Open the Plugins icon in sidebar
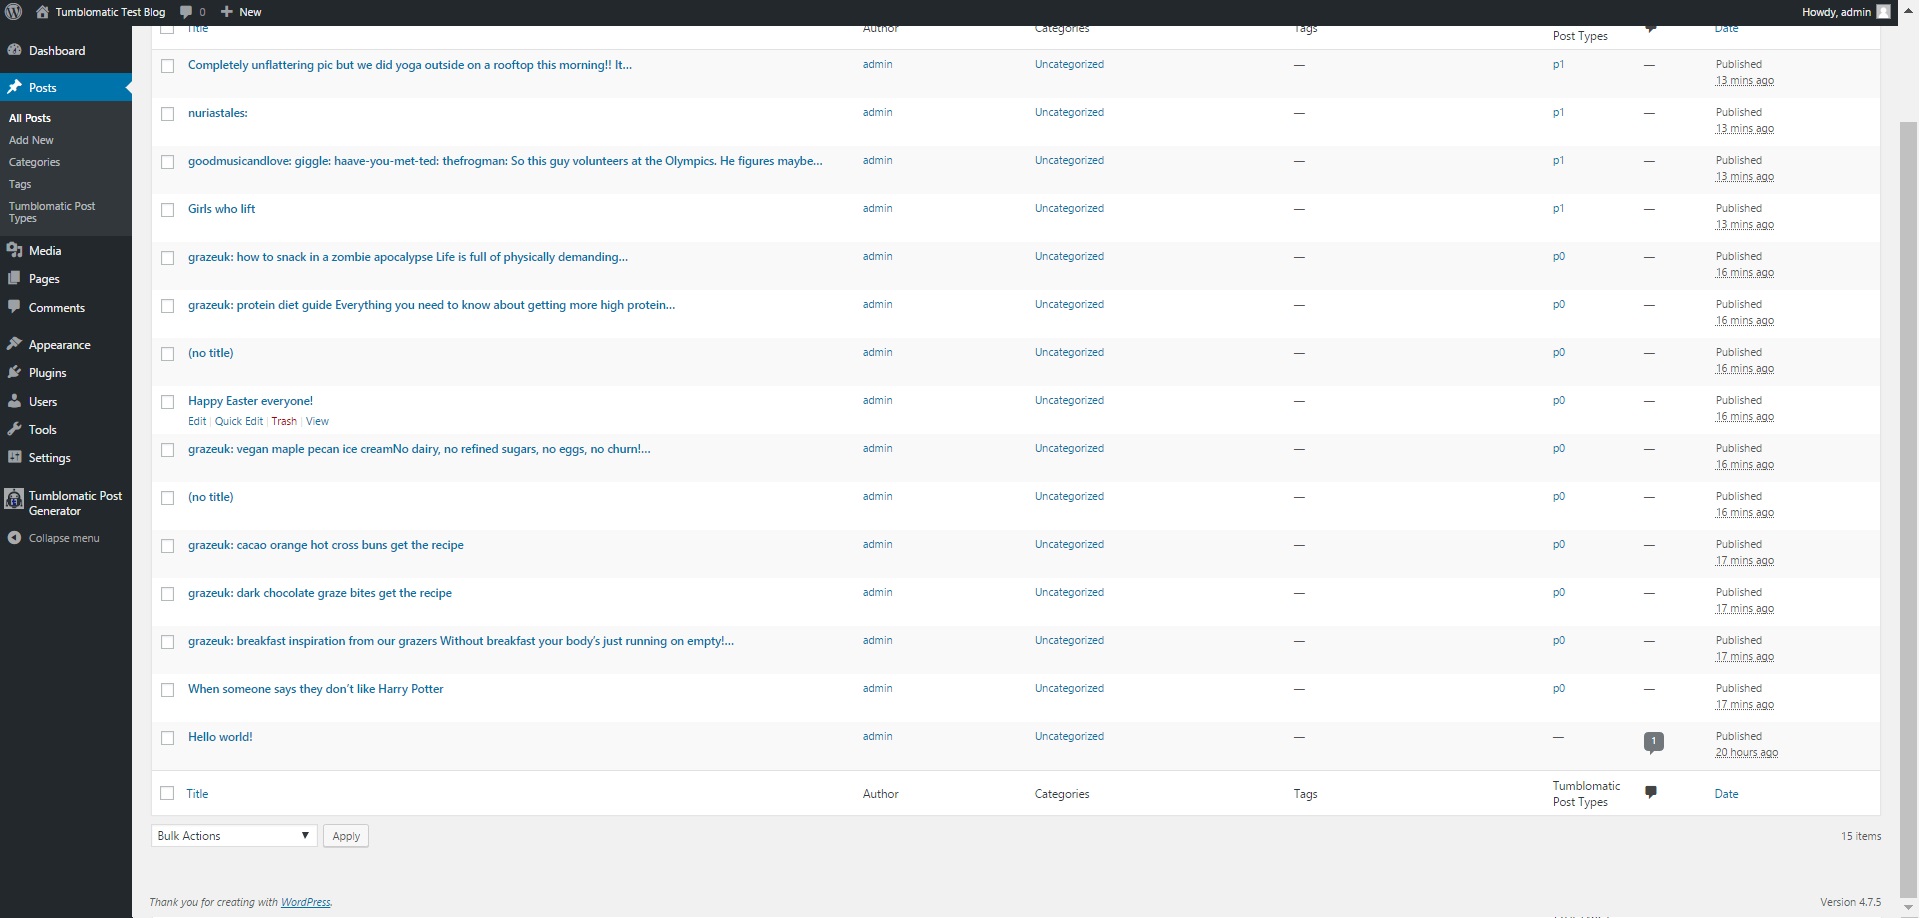1920x918 pixels. [14, 373]
